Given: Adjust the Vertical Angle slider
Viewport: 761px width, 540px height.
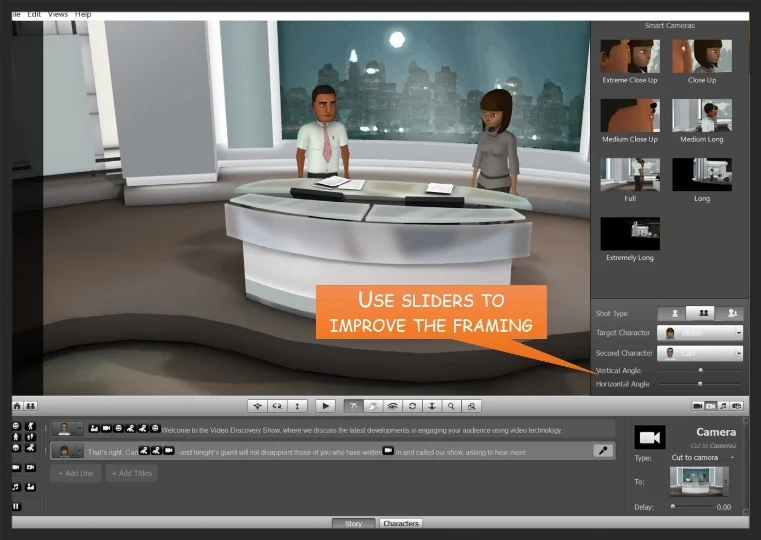Looking at the screenshot, I should coord(700,370).
